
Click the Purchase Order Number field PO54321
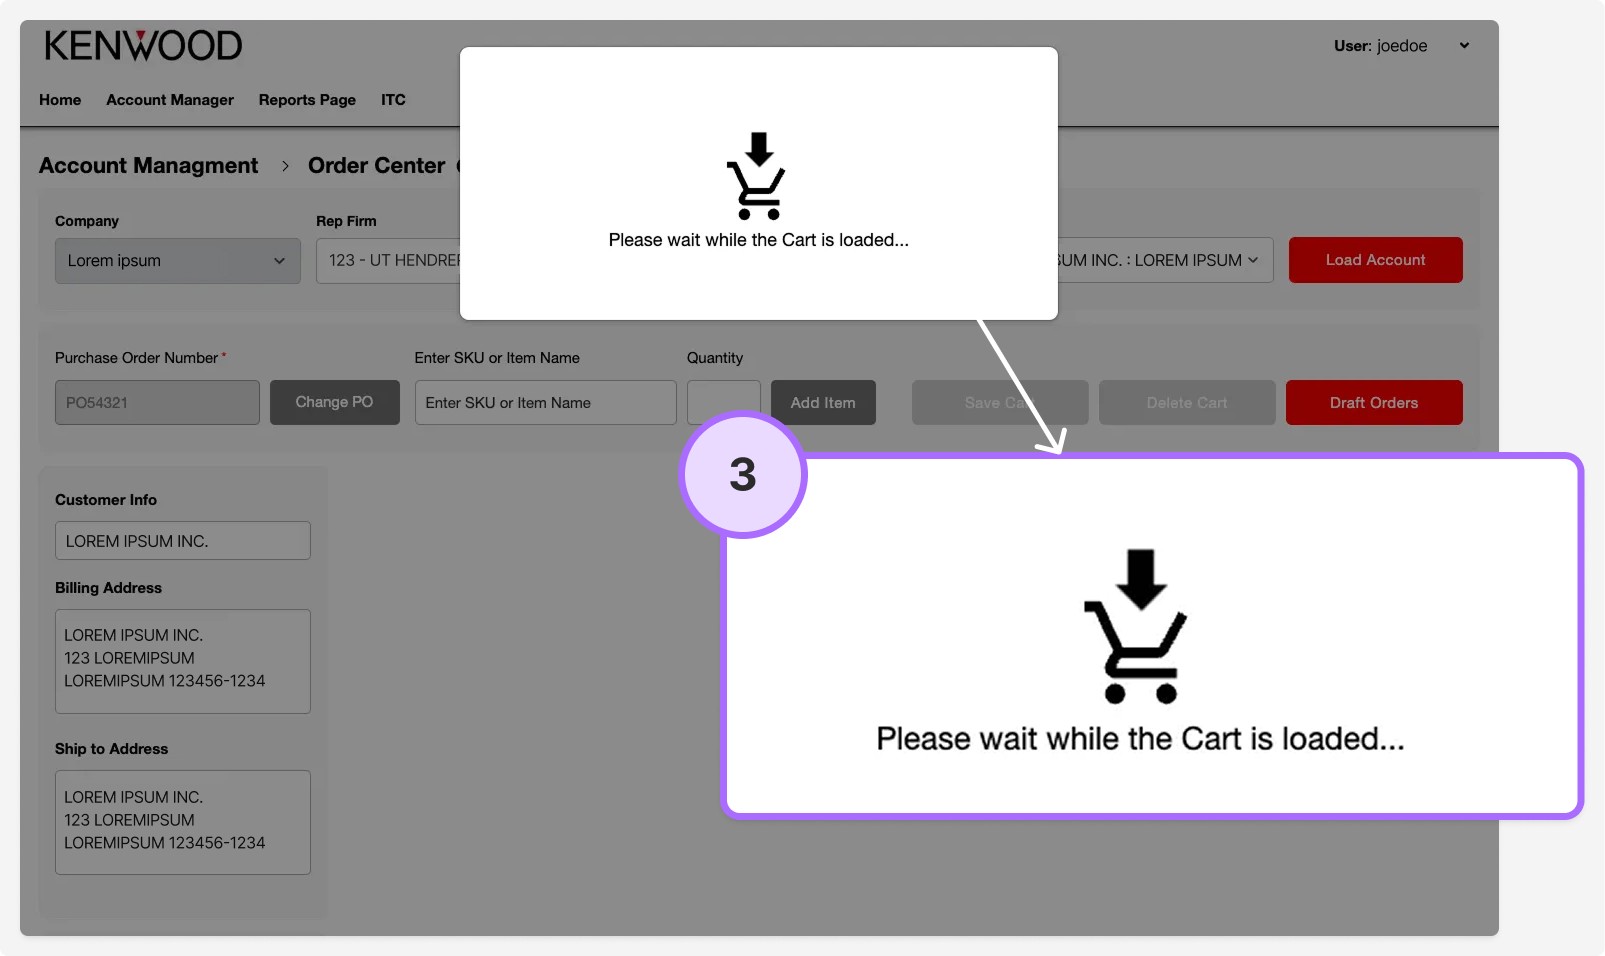[156, 402]
